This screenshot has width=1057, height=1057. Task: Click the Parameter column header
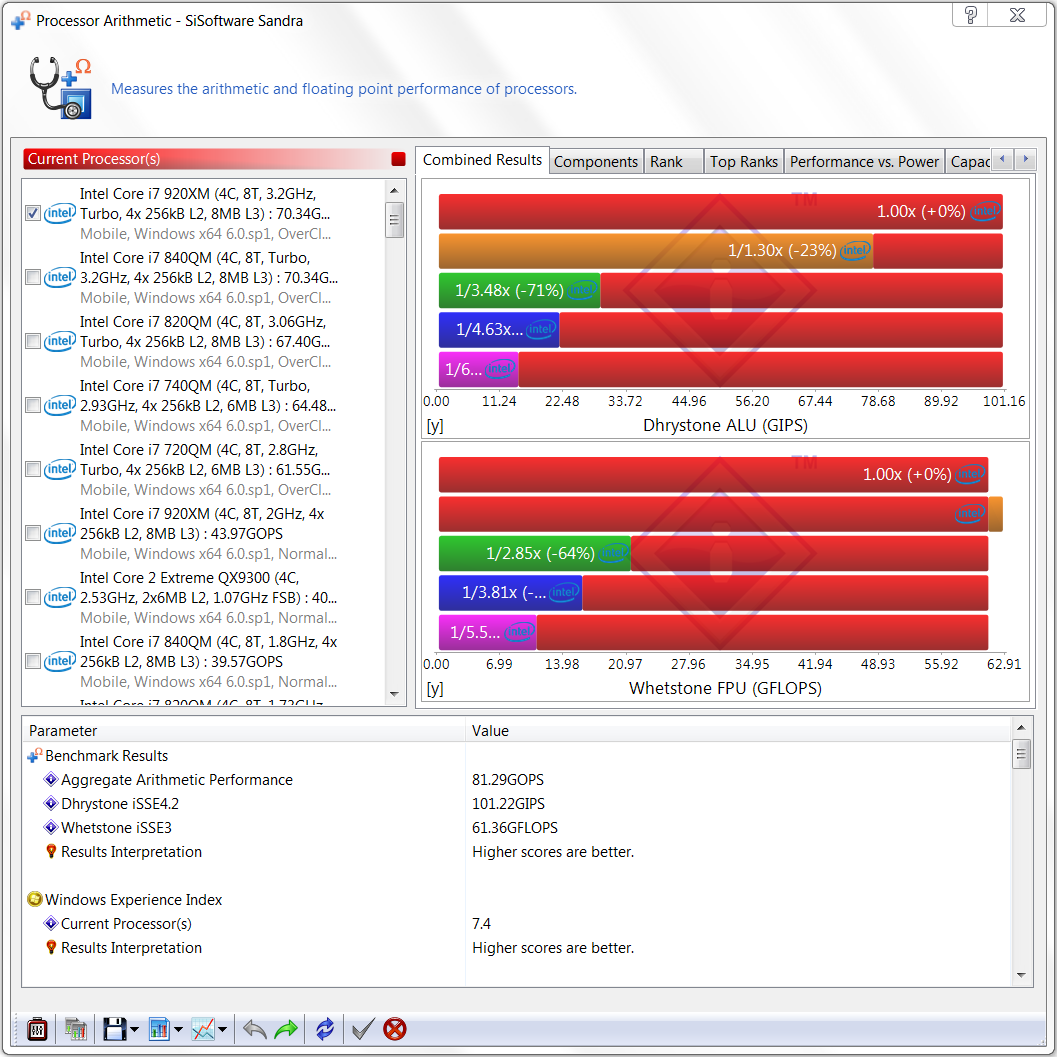(243, 731)
